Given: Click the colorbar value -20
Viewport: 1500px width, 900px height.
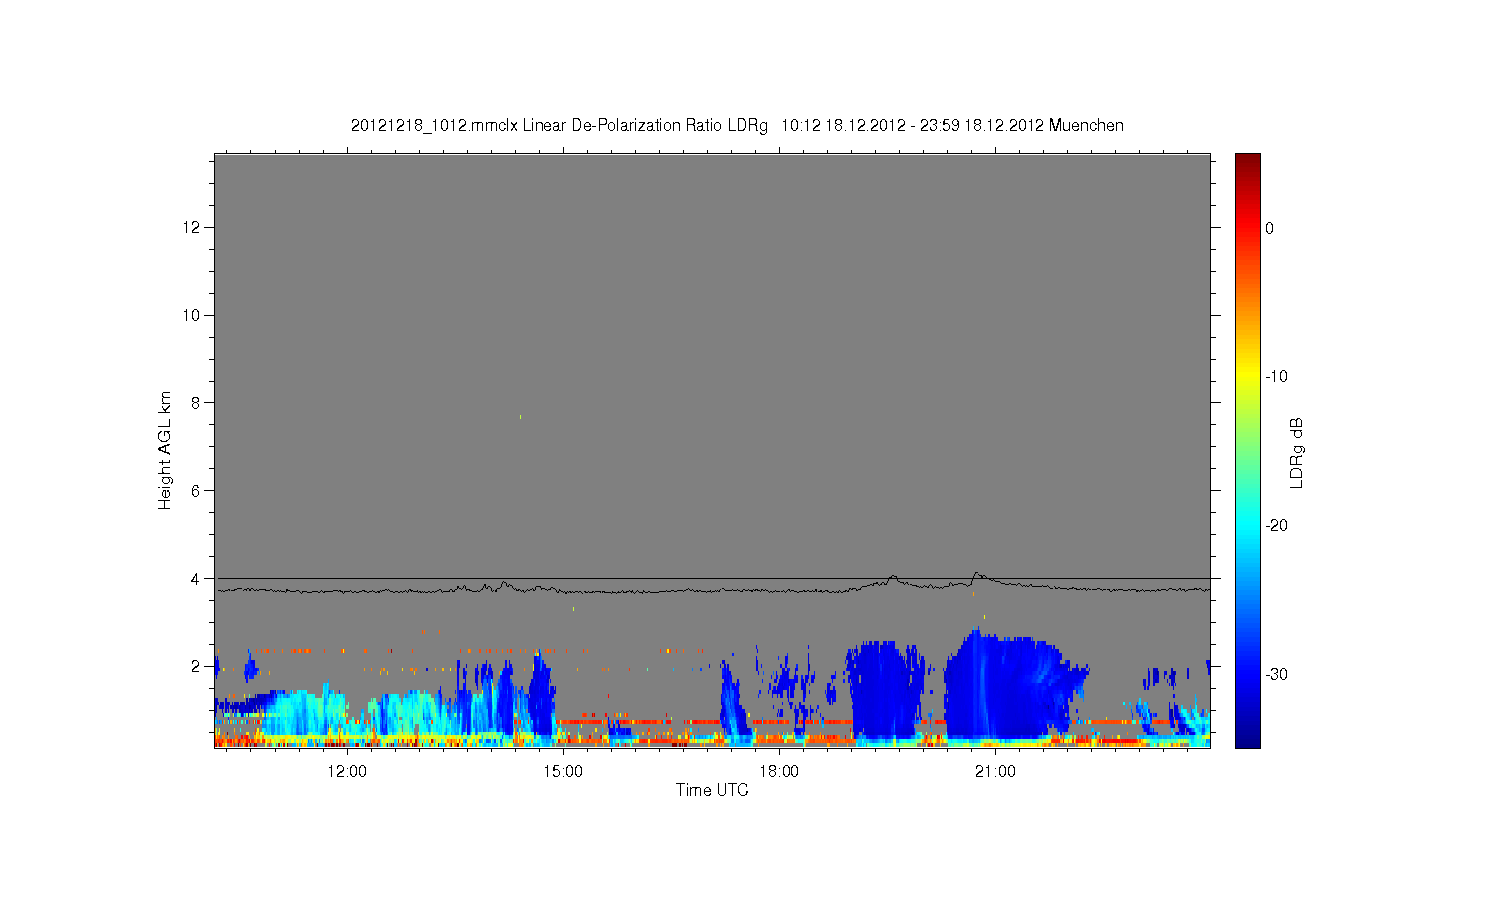Looking at the screenshot, I should (1276, 525).
